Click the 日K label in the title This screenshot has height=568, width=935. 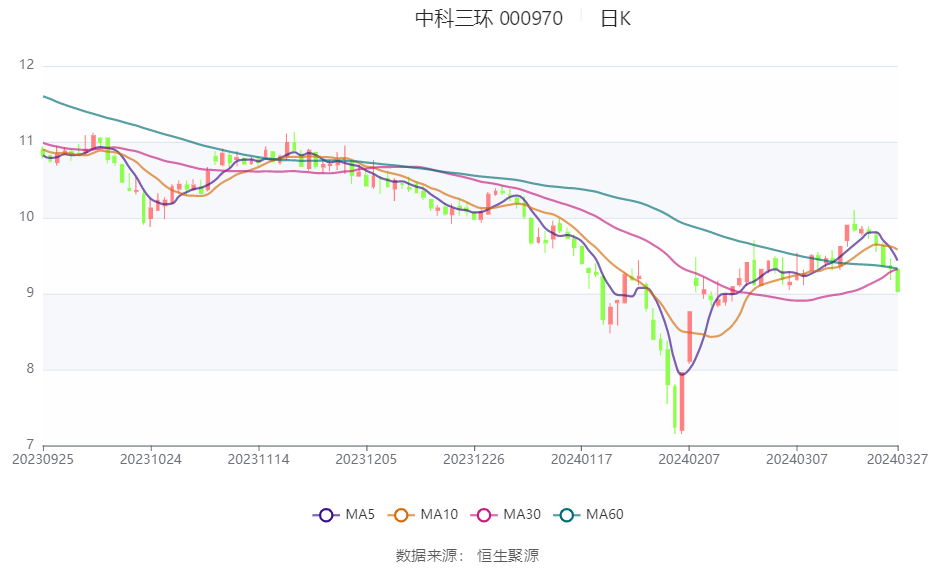coord(615,18)
